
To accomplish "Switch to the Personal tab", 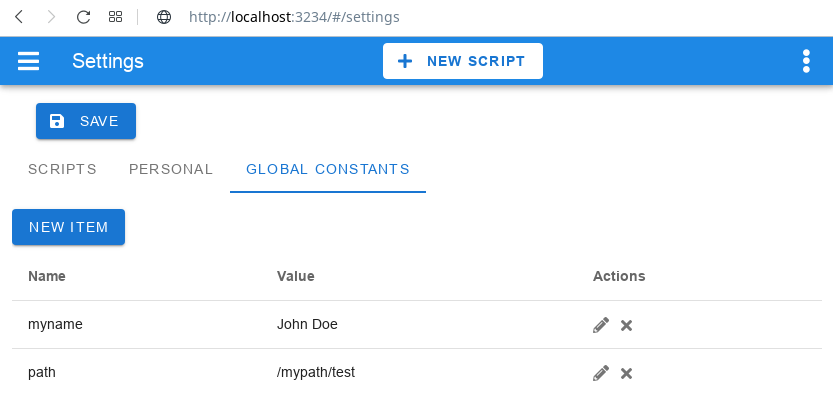I will click(171, 169).
